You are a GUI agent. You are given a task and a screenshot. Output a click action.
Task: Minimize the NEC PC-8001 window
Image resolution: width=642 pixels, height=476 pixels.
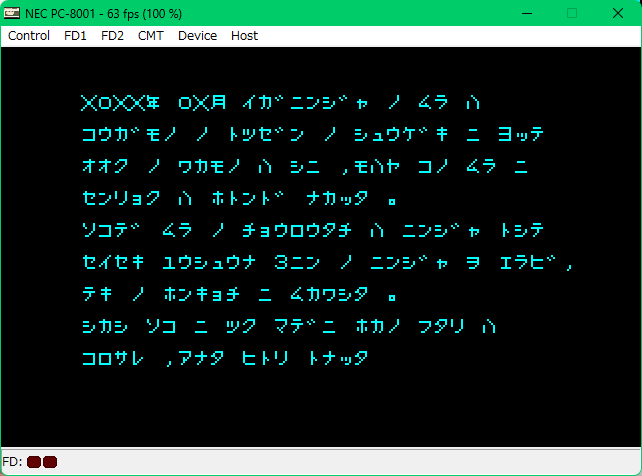pos(527,14)
